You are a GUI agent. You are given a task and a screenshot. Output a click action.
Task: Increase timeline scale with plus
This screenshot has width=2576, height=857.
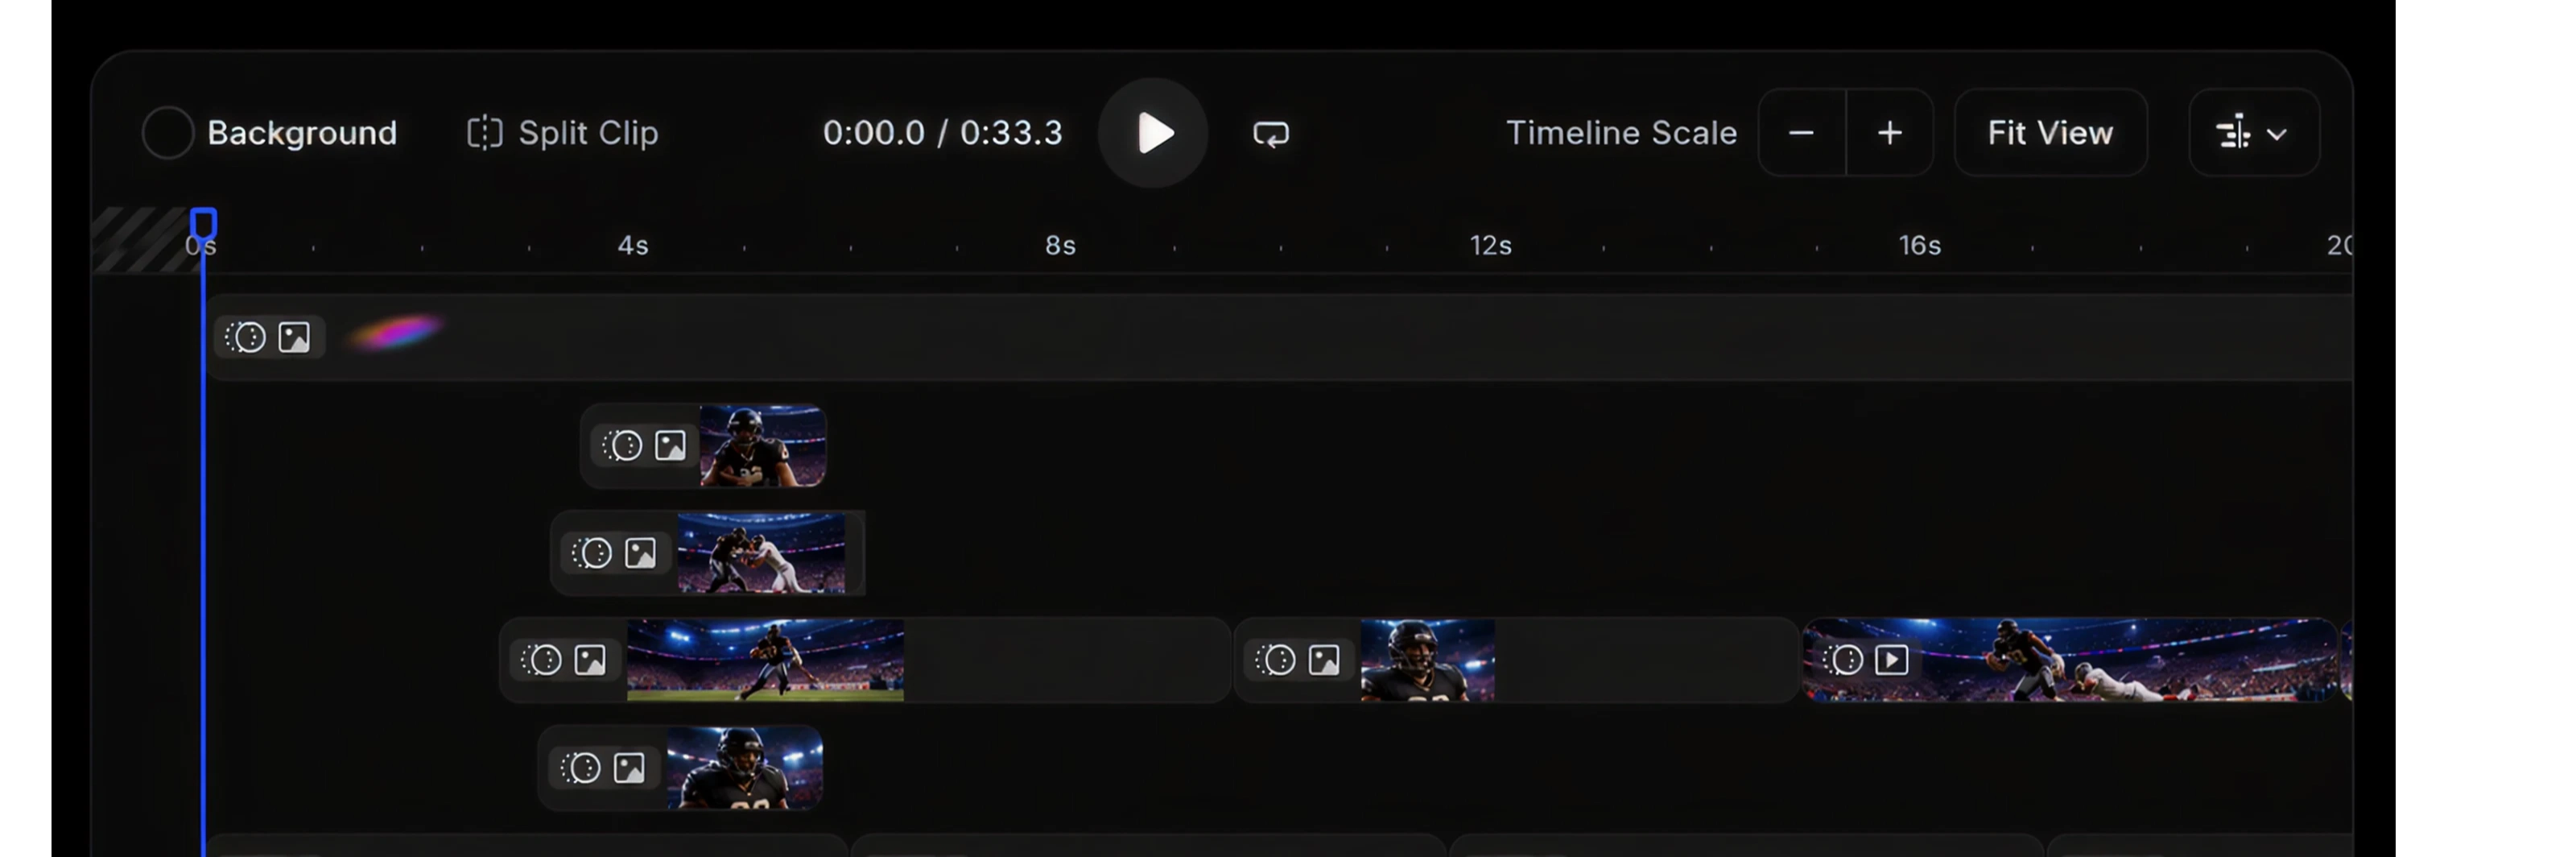pos(1889,133)
